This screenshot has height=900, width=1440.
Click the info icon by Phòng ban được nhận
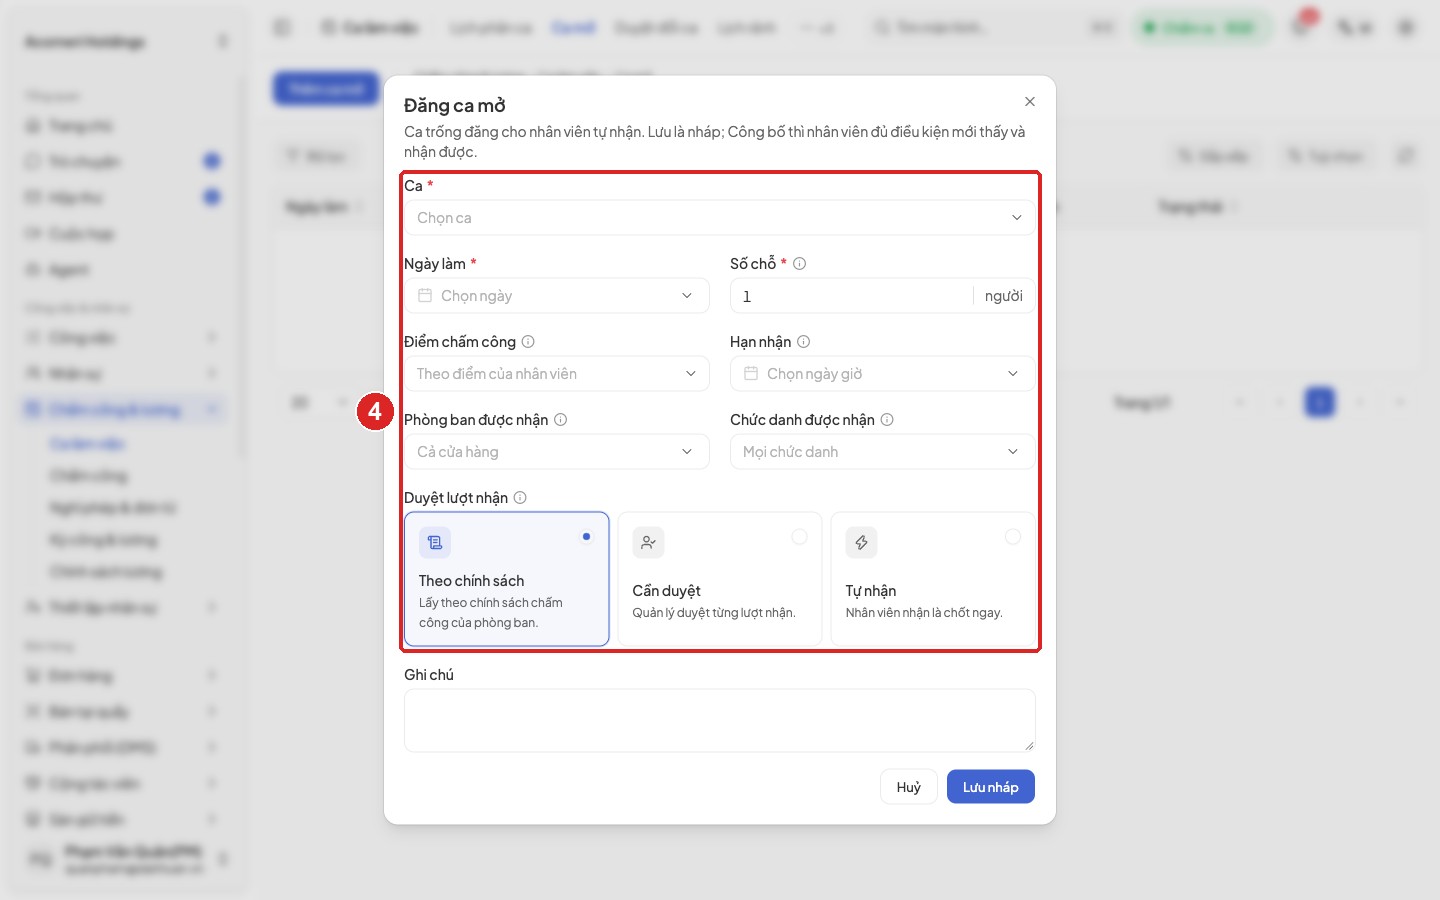tap(561, 420)
